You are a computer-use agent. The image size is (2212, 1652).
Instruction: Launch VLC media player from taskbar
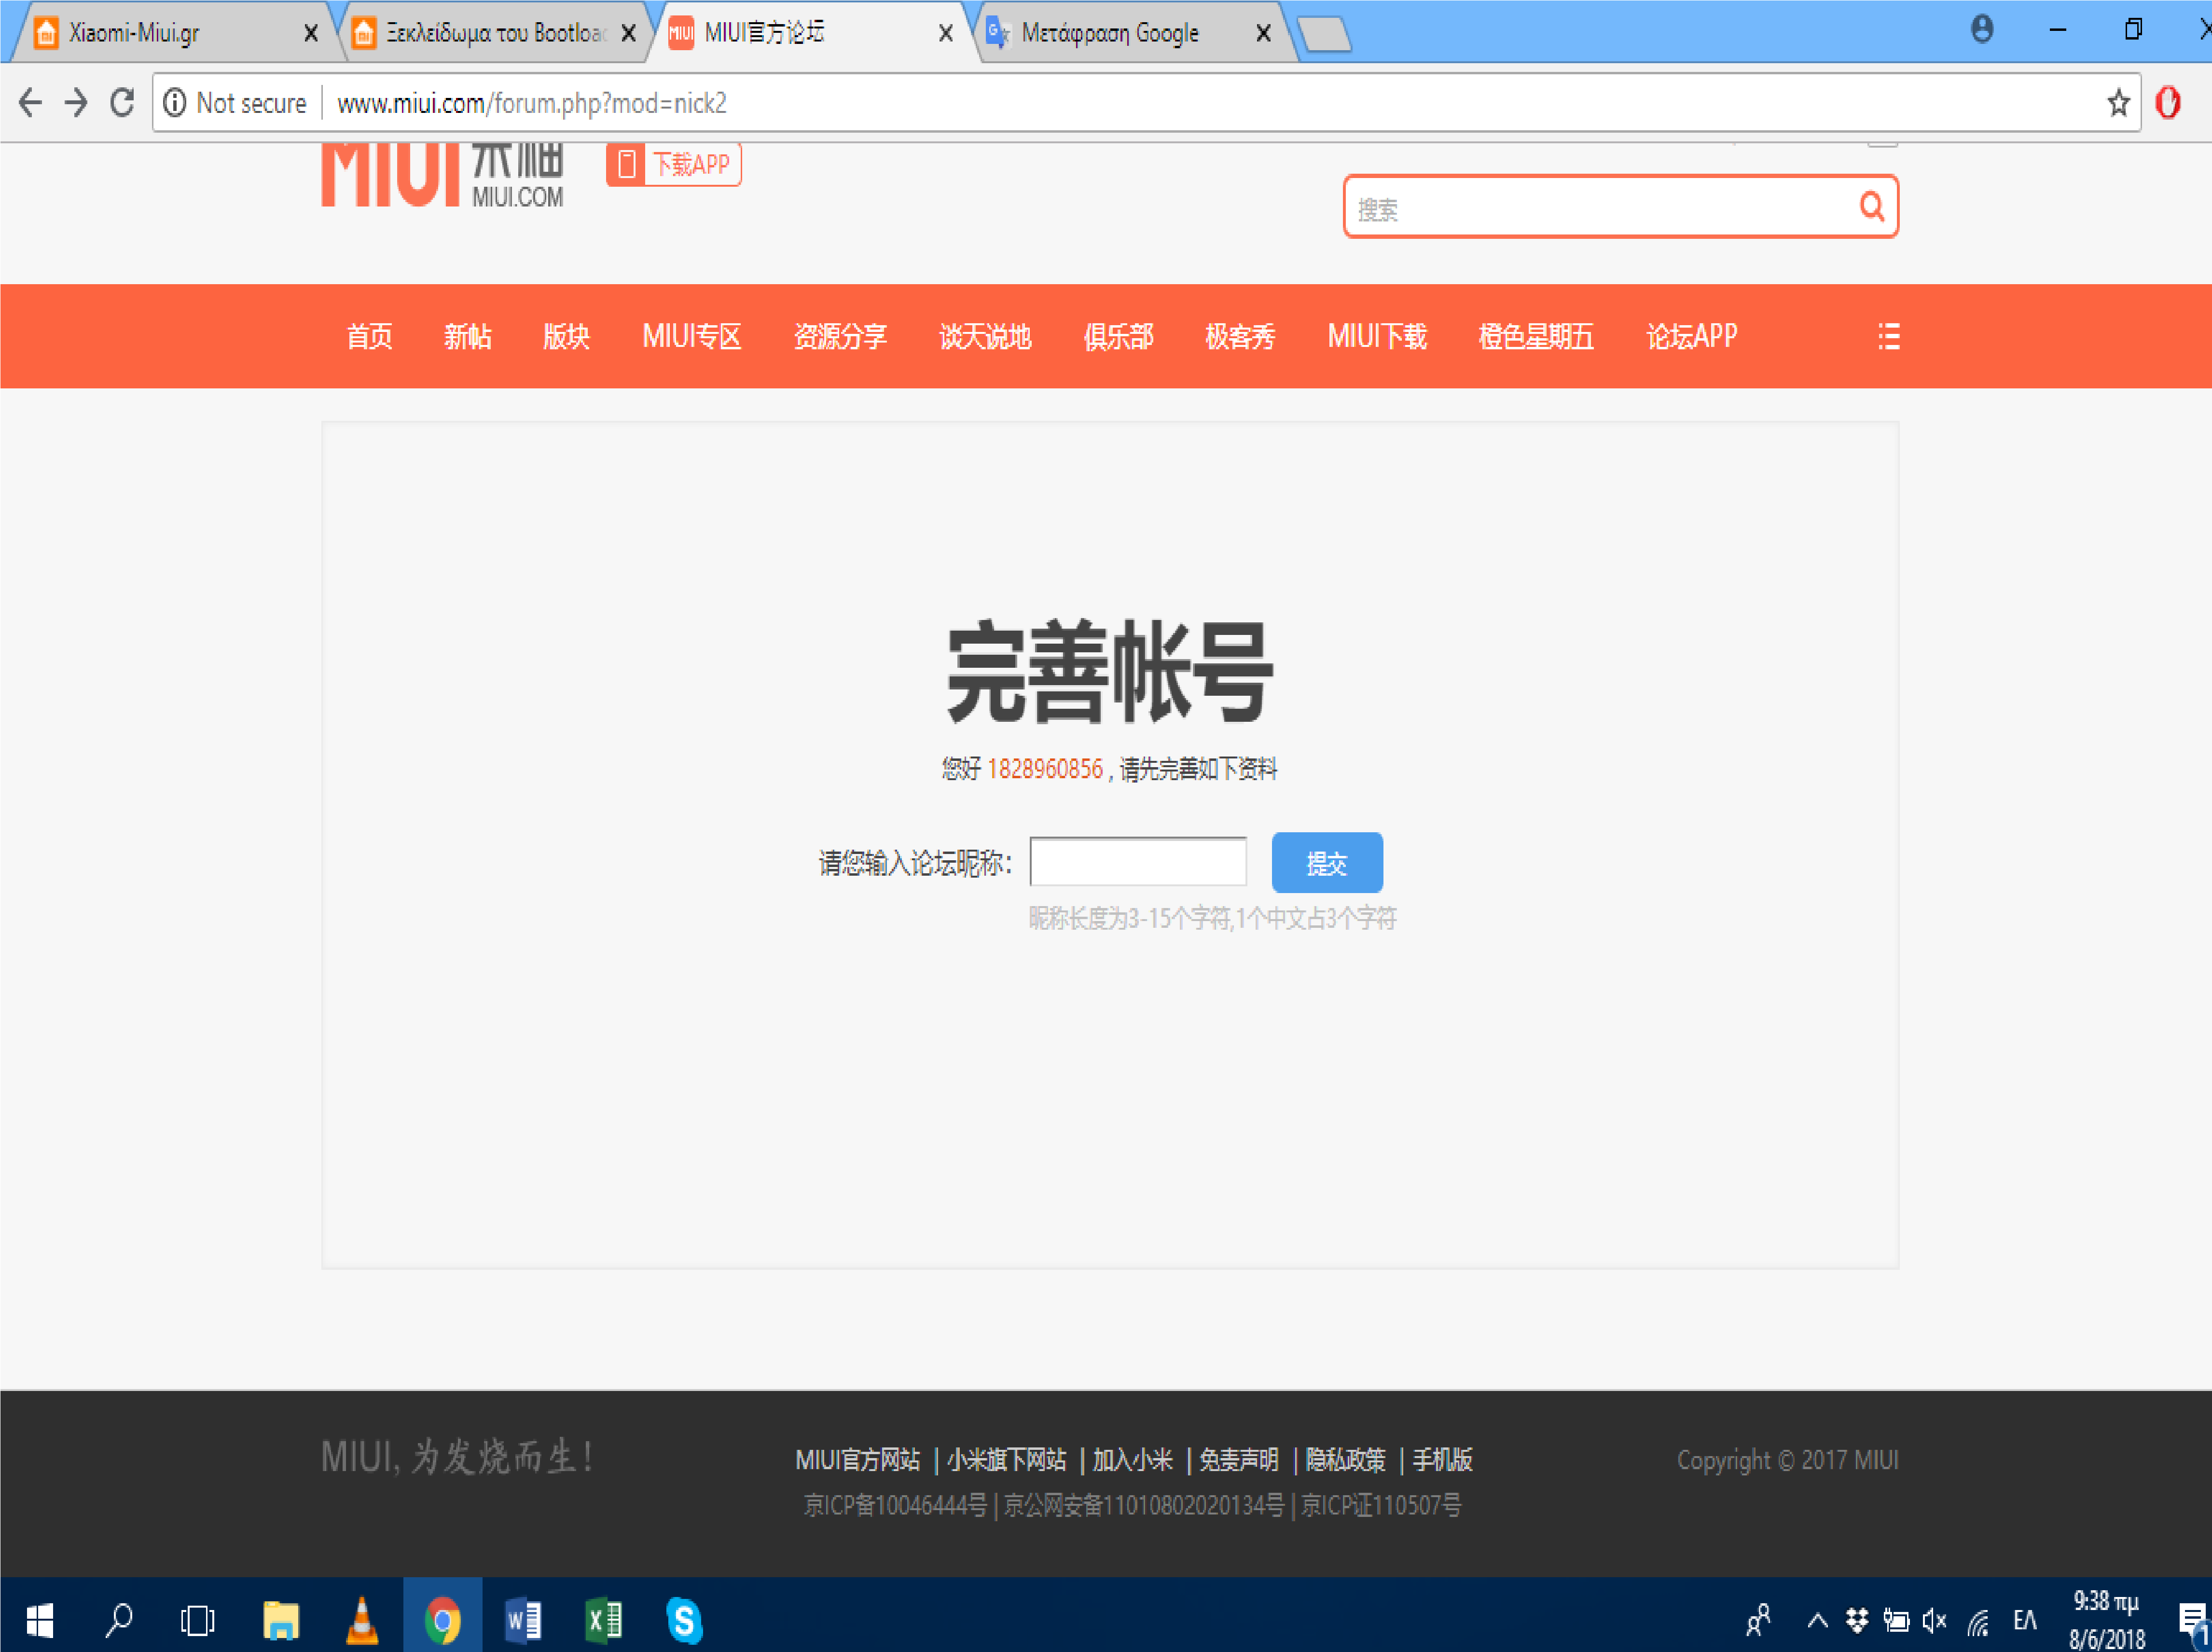pyautogui.click(x=361, y=1620)
